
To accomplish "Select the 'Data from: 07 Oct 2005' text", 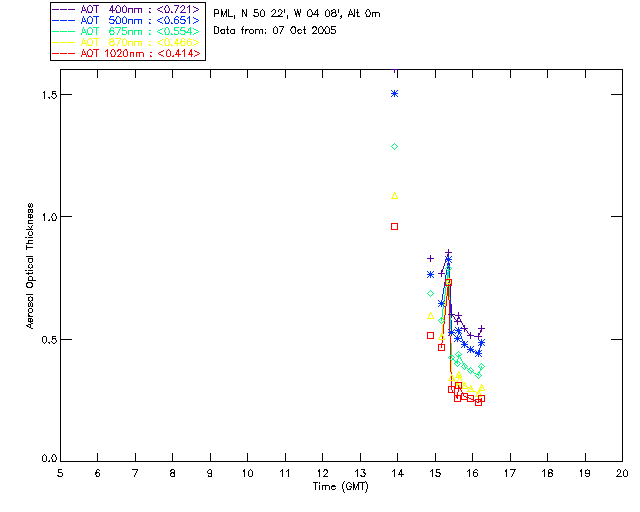I will click(x=275, y=31).
